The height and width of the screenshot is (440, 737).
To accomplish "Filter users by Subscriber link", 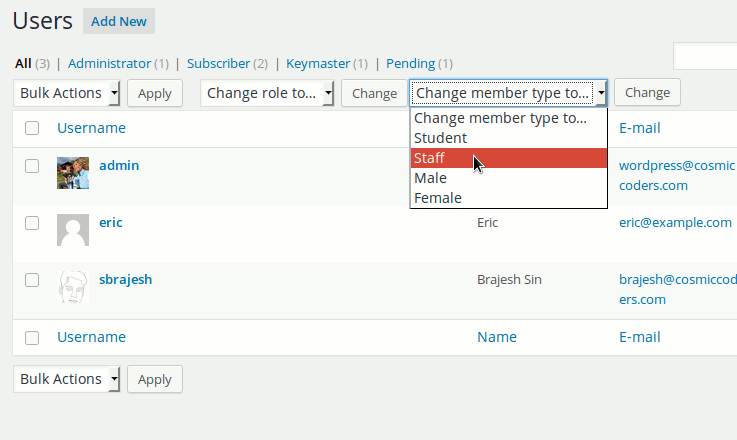I will tap(218, 63).
